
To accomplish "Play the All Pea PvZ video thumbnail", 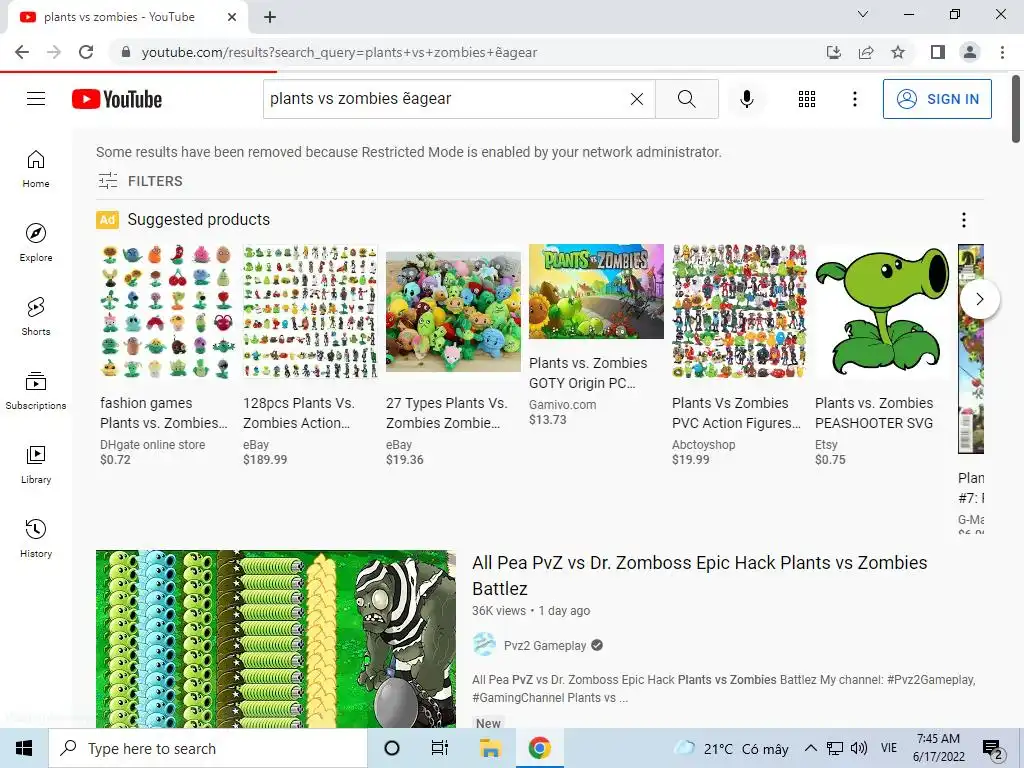I will tap(276, 639).
